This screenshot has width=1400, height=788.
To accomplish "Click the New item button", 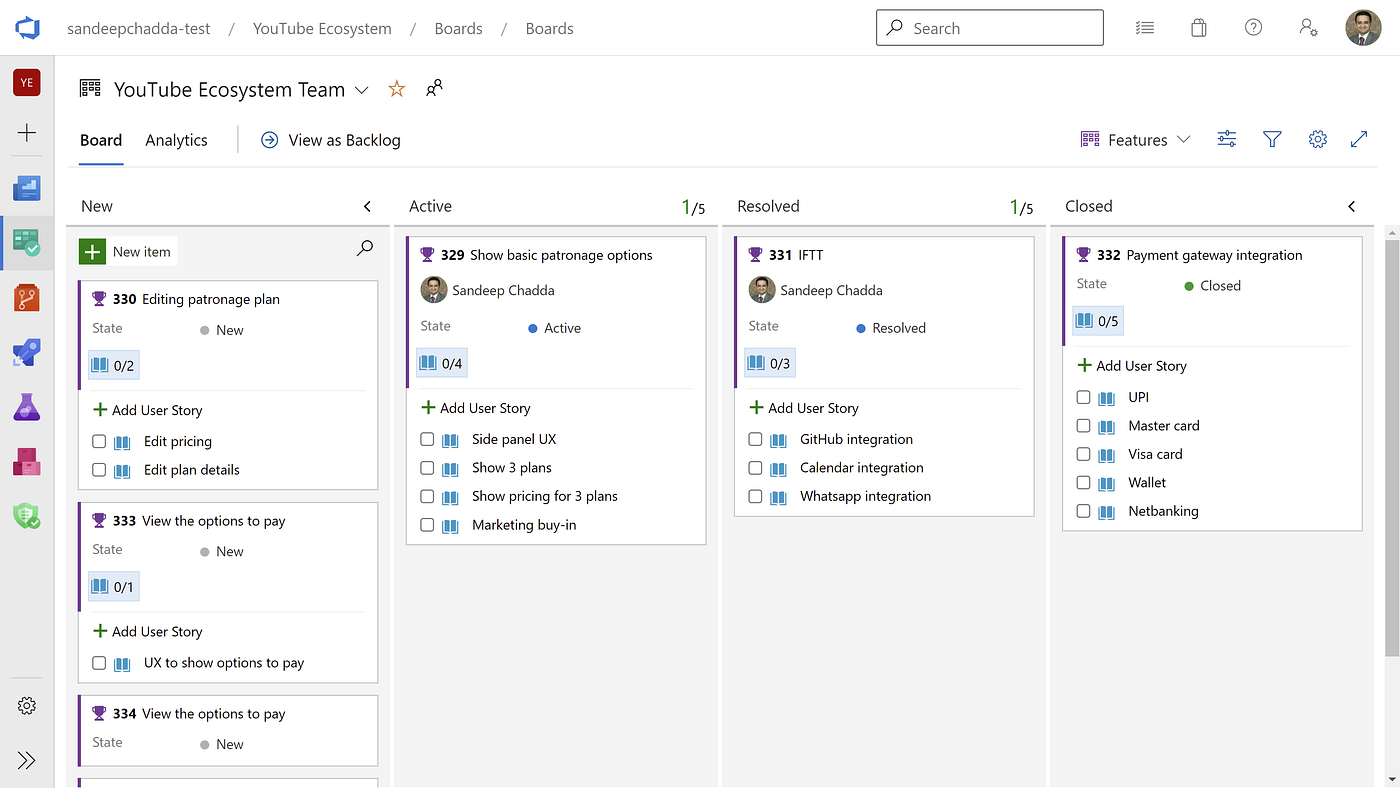I will point(128,252).
